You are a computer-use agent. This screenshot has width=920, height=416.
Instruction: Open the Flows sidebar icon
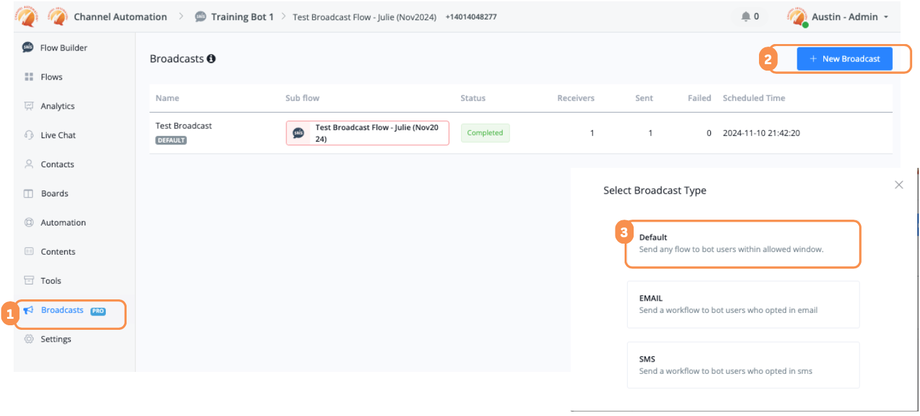28,77
